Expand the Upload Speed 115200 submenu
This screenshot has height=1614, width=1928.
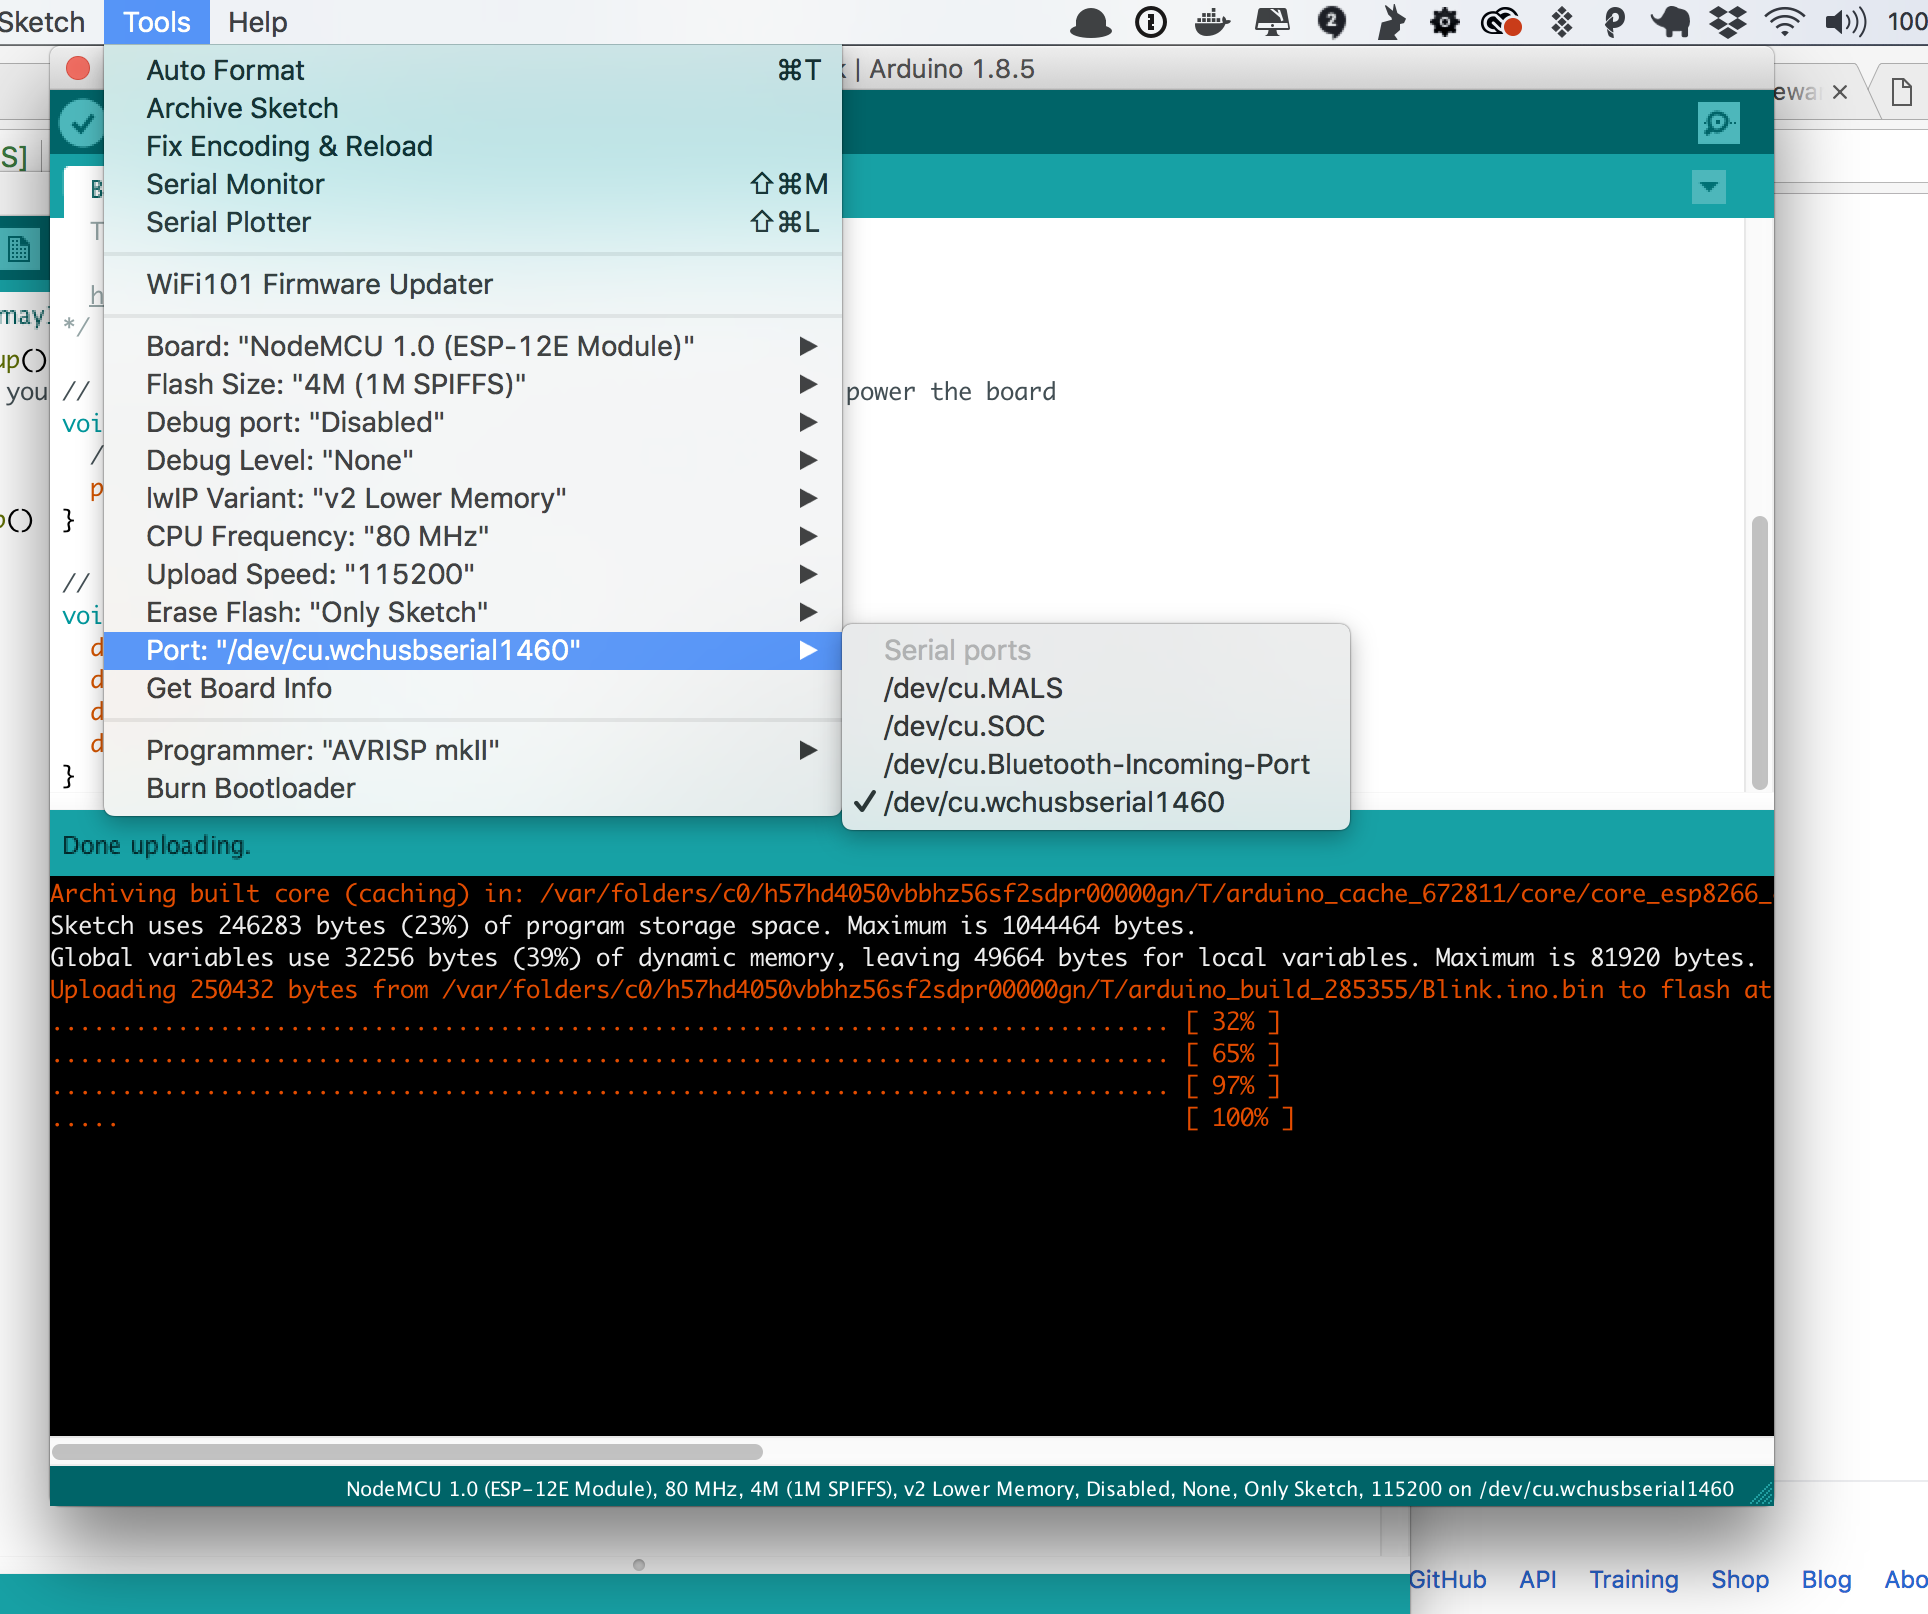coord(310,574)
